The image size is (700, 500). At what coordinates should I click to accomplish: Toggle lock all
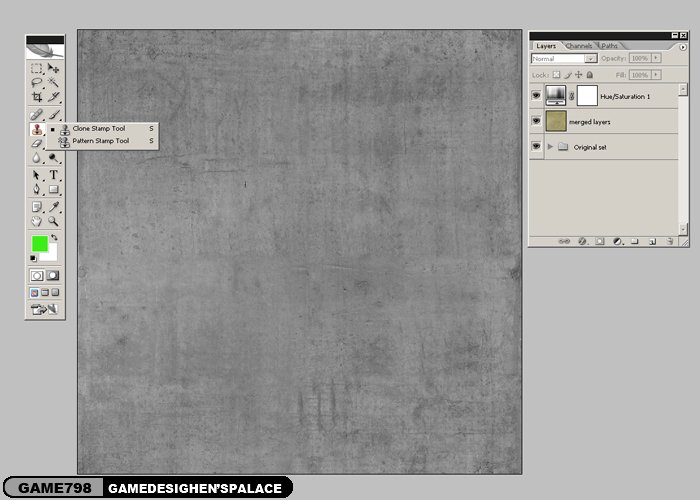click(590, 75)
